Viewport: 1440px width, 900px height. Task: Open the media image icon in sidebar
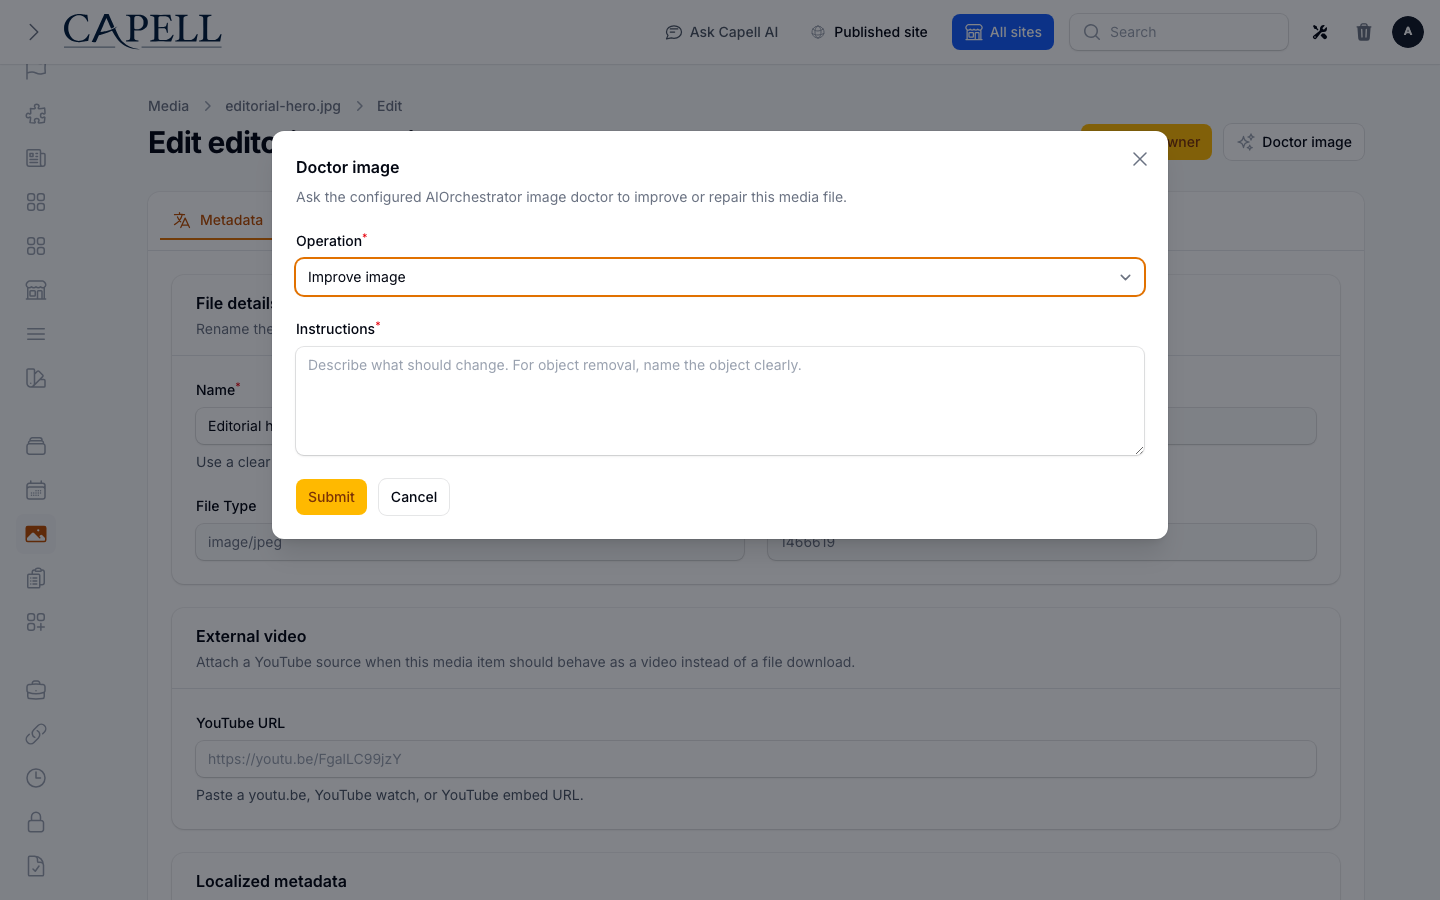click(x=36, y=534)
